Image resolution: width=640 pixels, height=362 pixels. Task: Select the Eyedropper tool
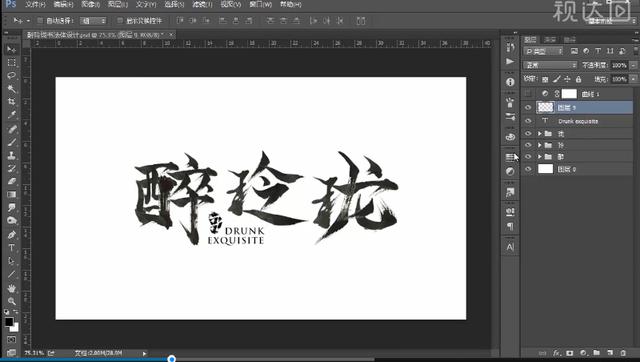point(11,115)
